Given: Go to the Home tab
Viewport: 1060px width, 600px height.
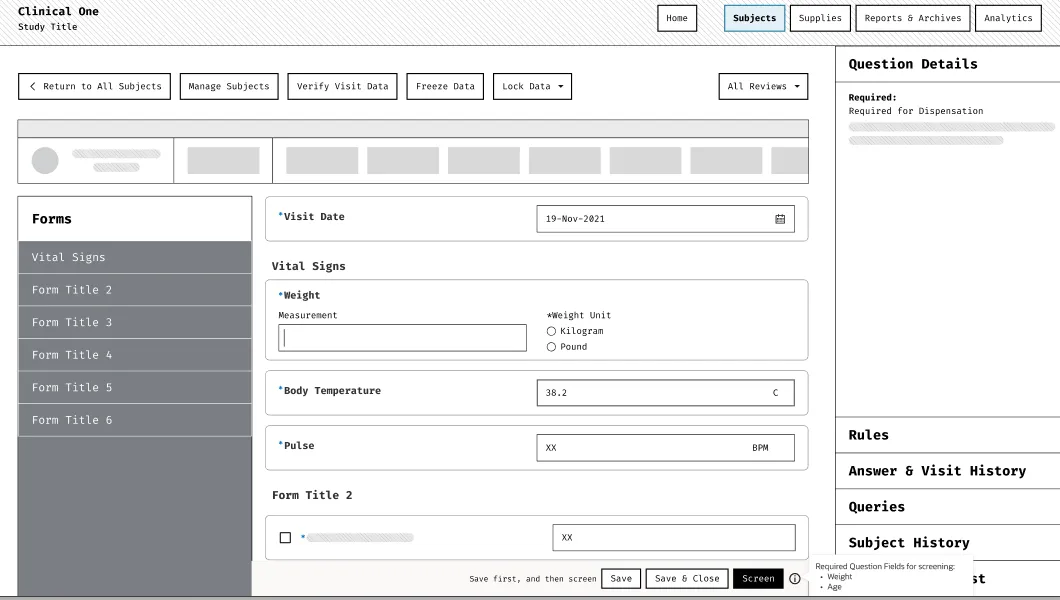Looking at the screenshot, I should [677, 18].
